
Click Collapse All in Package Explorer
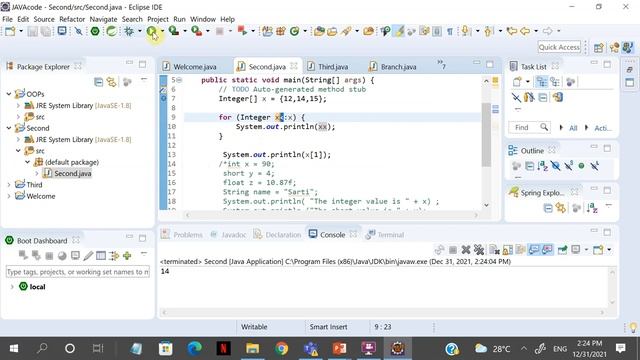[98, 82]
